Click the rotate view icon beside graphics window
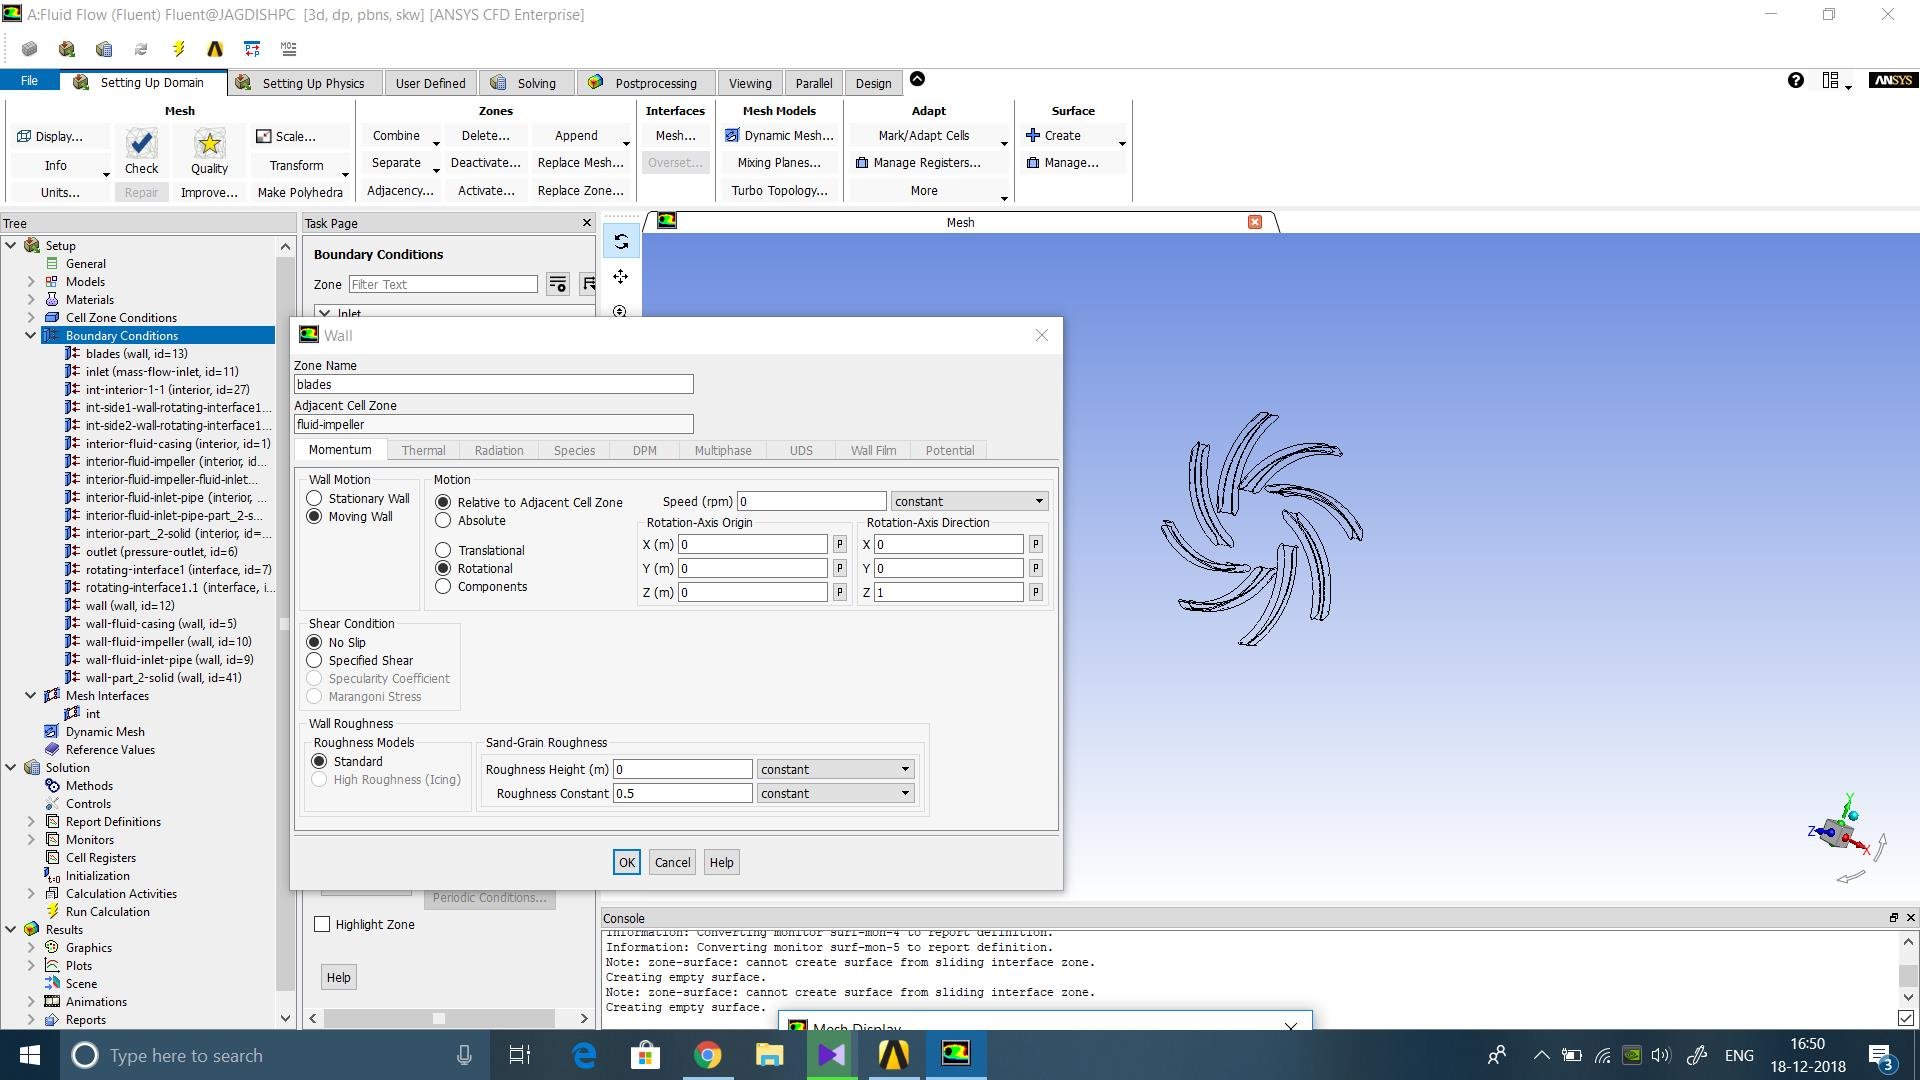Viewport: 1920px width, 1080px height. (x=621, y=242)
